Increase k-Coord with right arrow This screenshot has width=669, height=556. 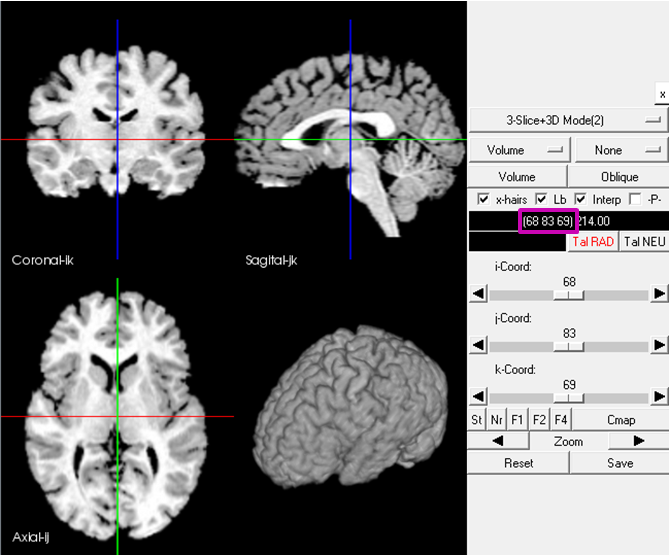(659, 396)
